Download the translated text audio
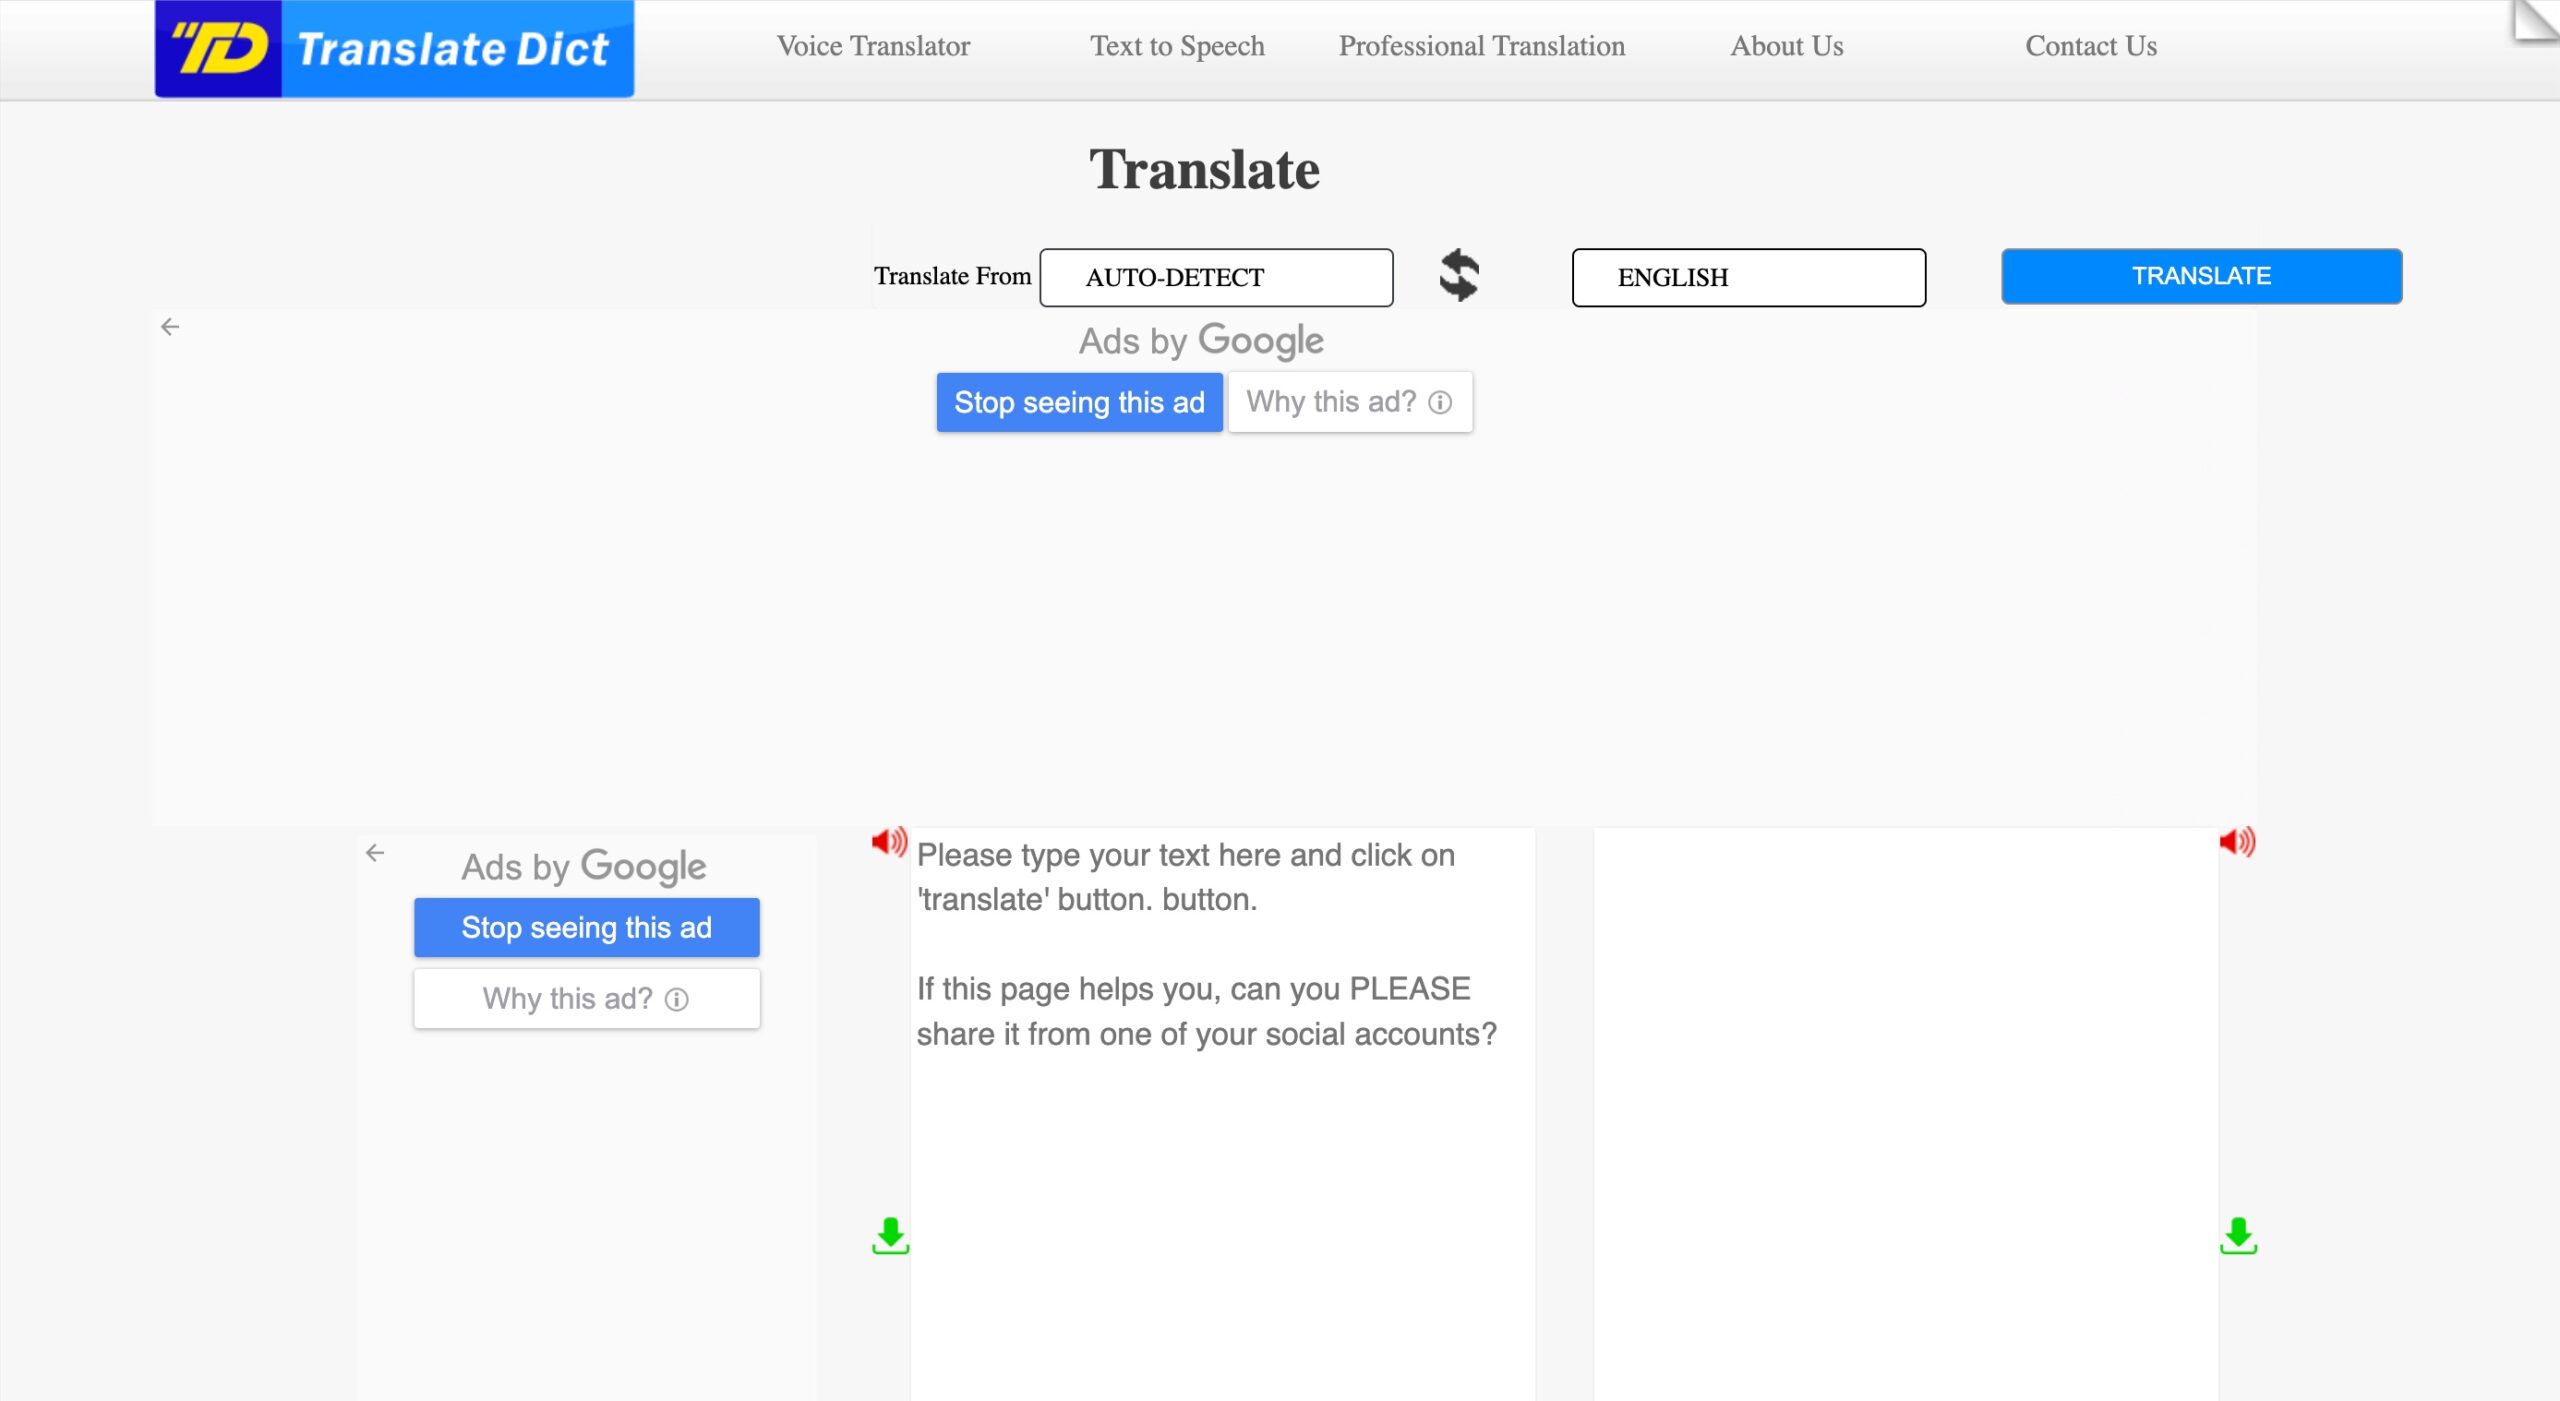This screenshot has width=2560, height=1401. [x=2238, y=1236]
